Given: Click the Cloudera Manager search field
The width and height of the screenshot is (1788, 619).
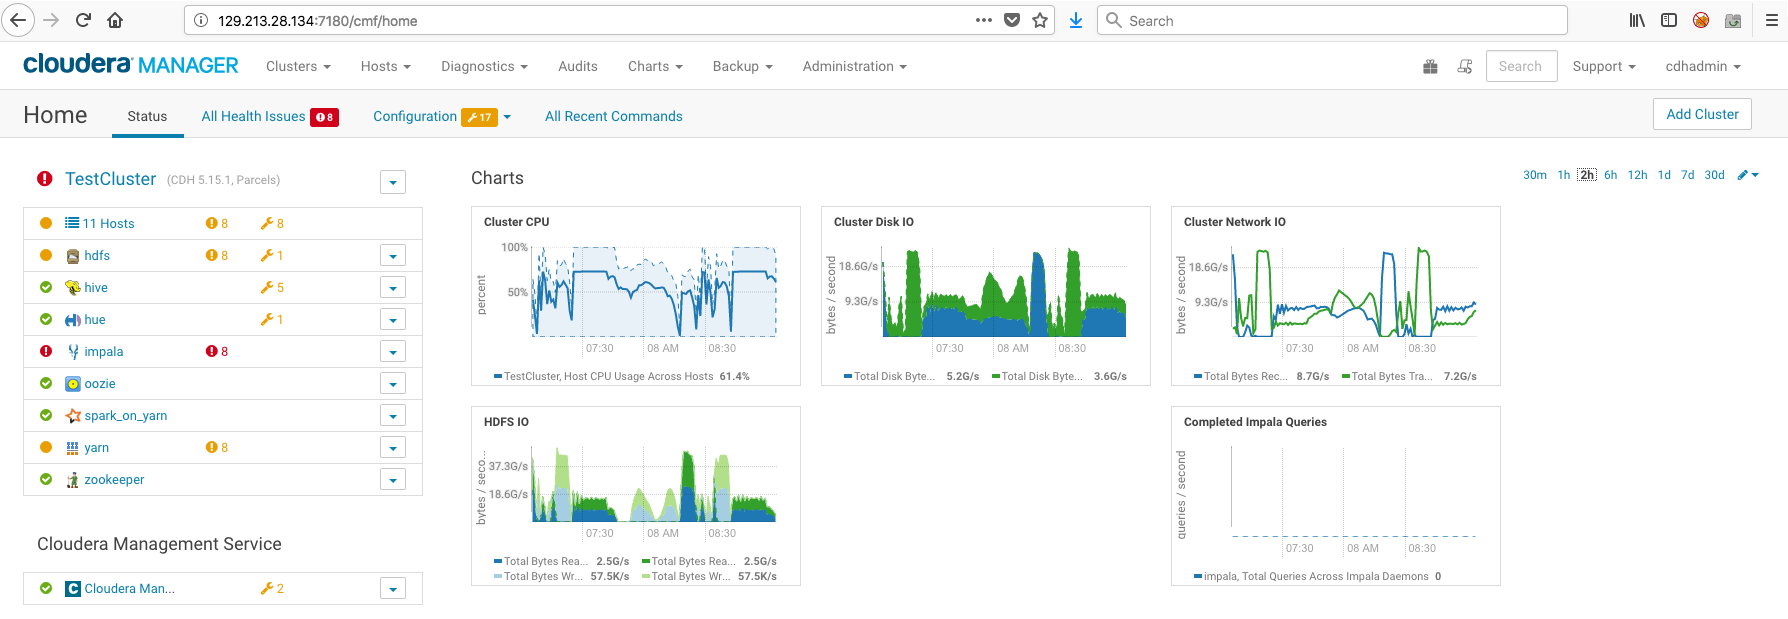Looking at the screenshot, I should click(1520, 66).
